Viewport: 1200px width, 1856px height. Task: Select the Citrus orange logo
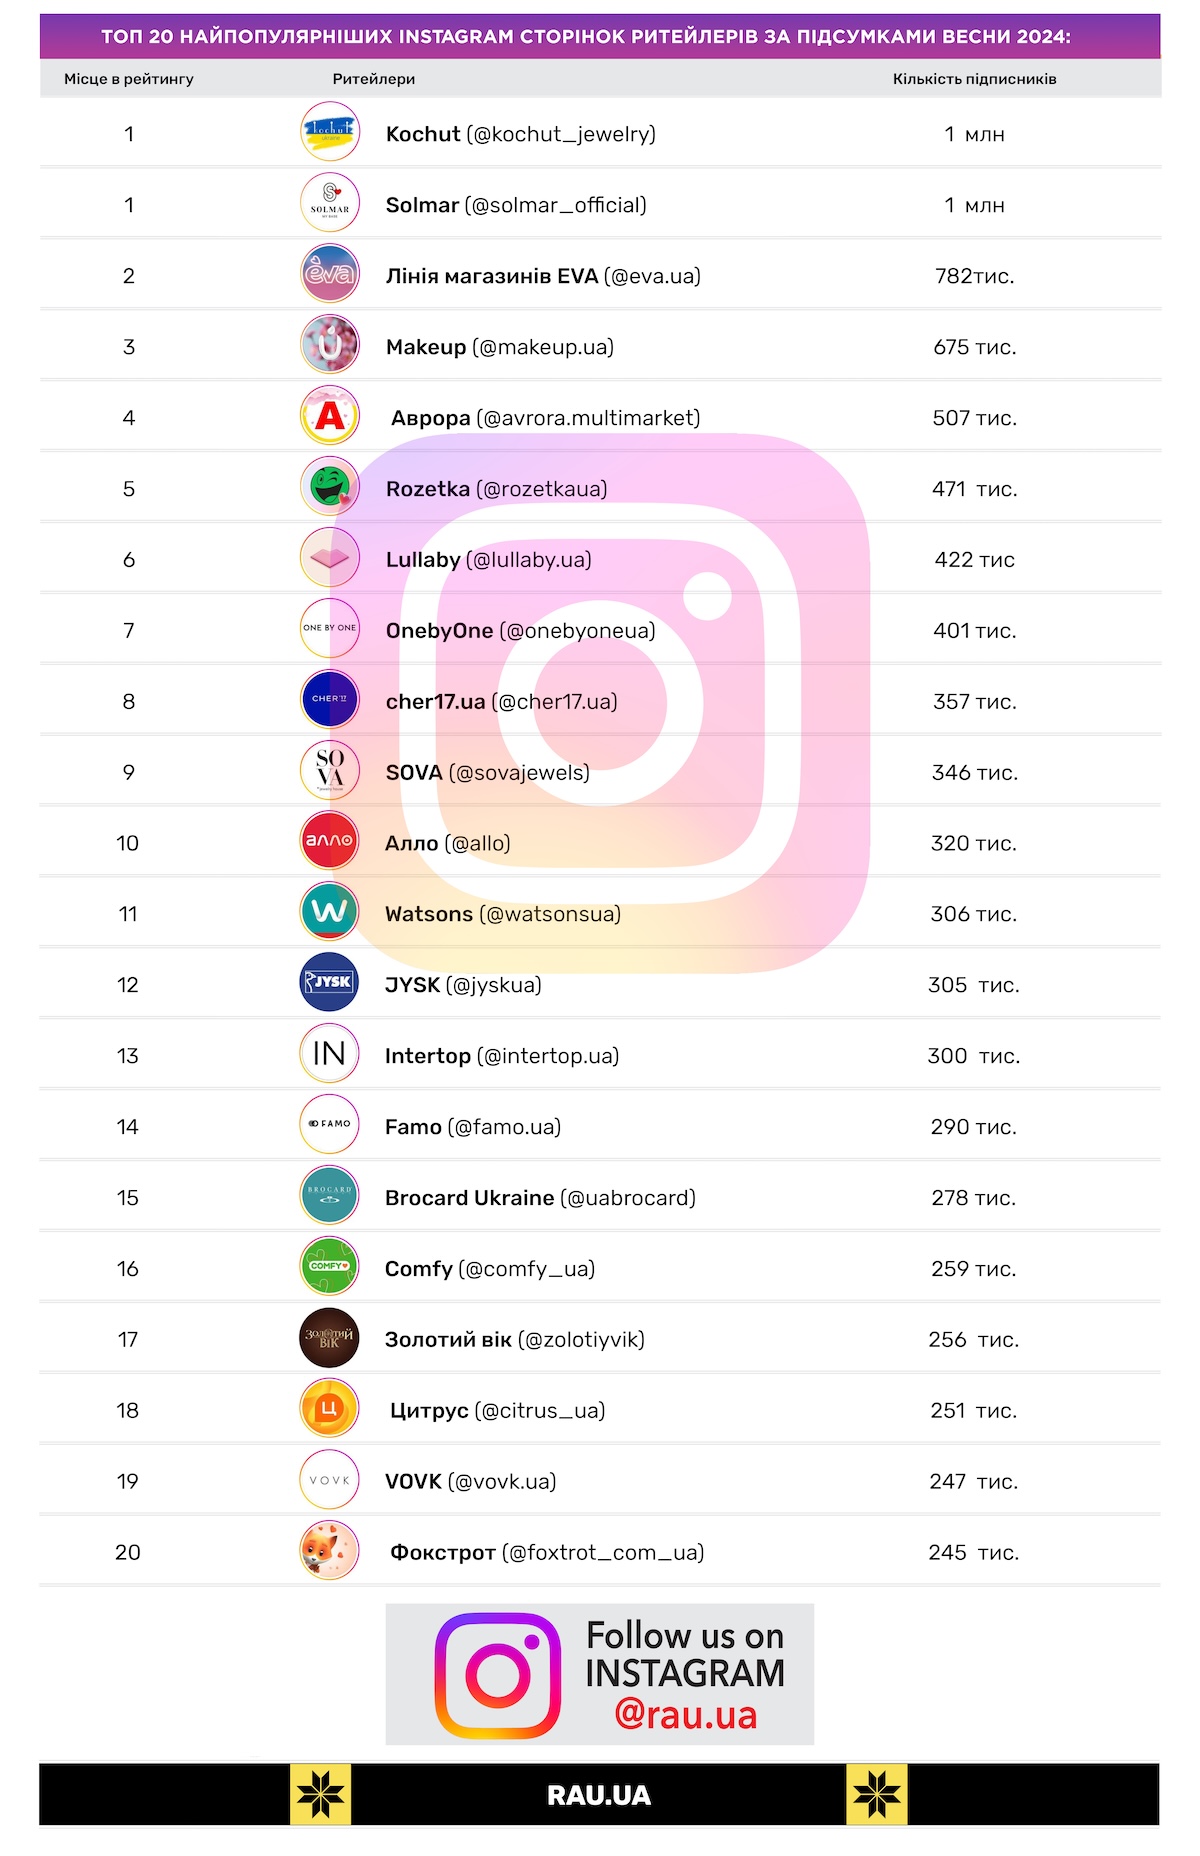pos(329,1408)
